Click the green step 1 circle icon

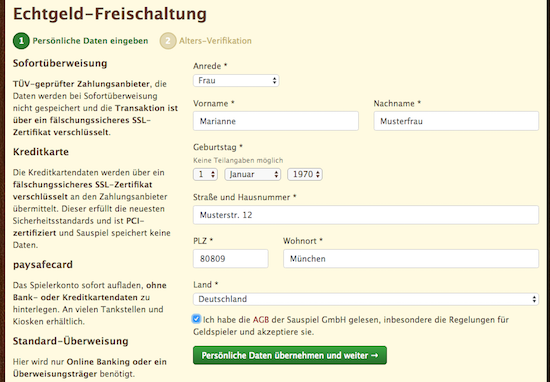tap(21, 41)
